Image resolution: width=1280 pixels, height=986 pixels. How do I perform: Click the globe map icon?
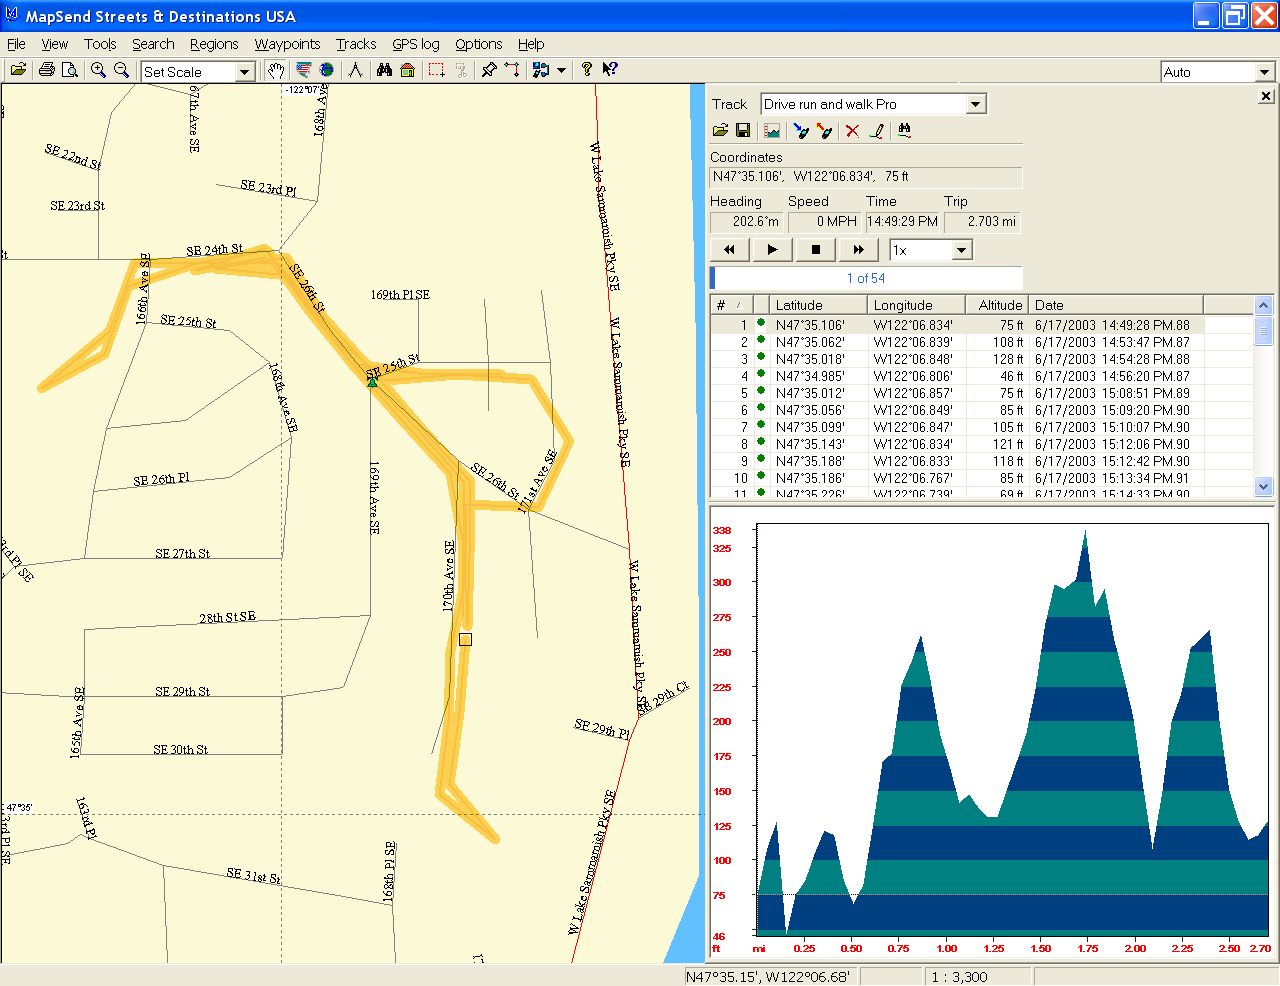(327, 70)
